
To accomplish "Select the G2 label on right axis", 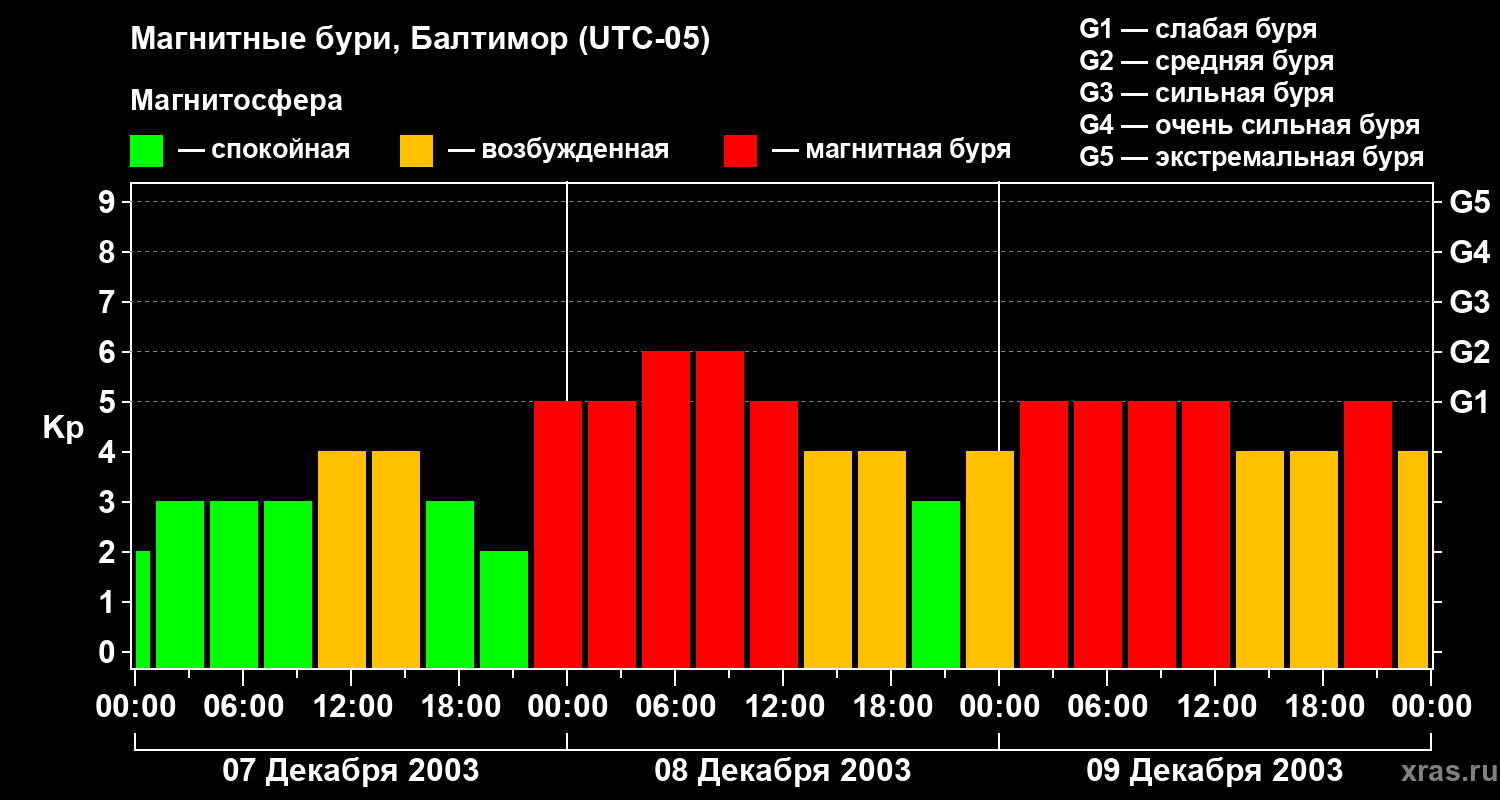I will coord(1469,352).
